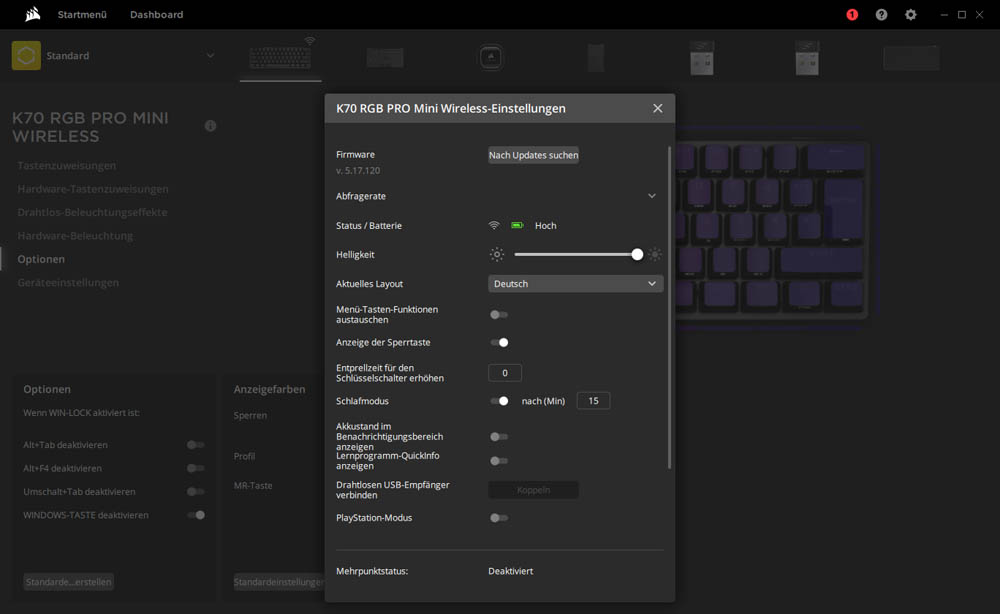Select the cooler pump device thumbnail
Screen dimensions: 1000x614
point(490,57)
